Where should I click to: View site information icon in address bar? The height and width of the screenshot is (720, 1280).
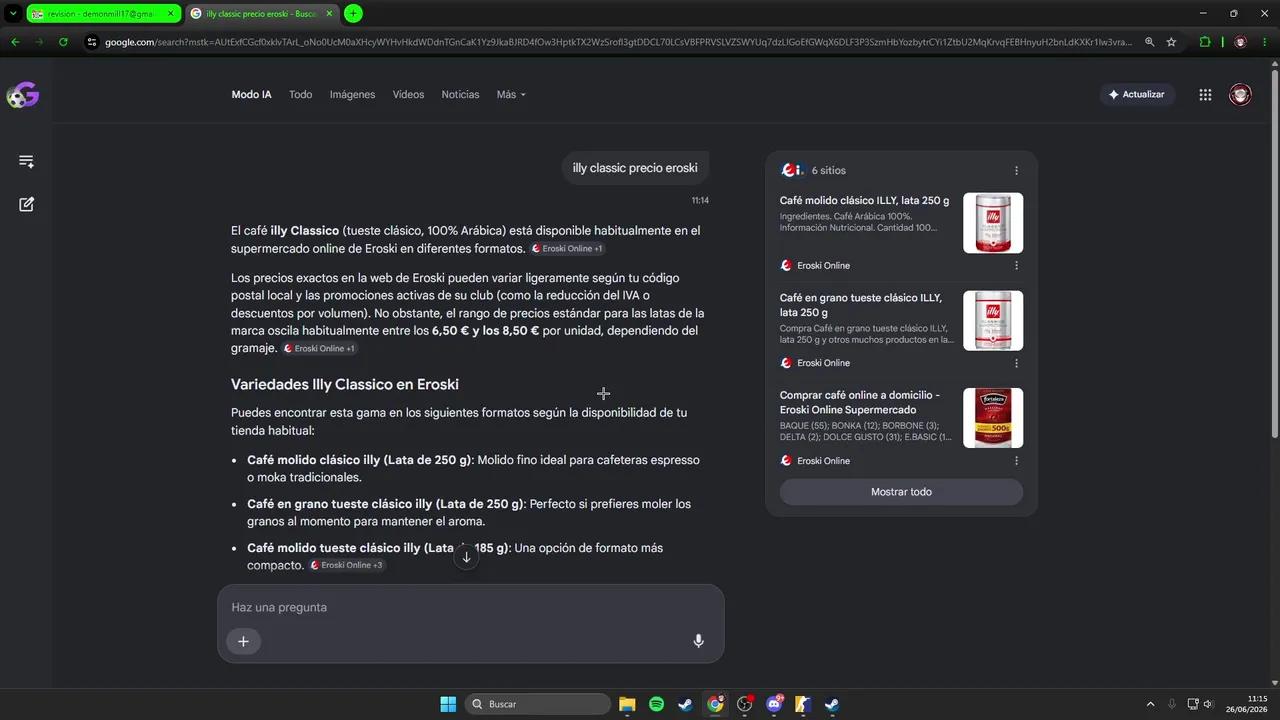click(x=92, y=42)
